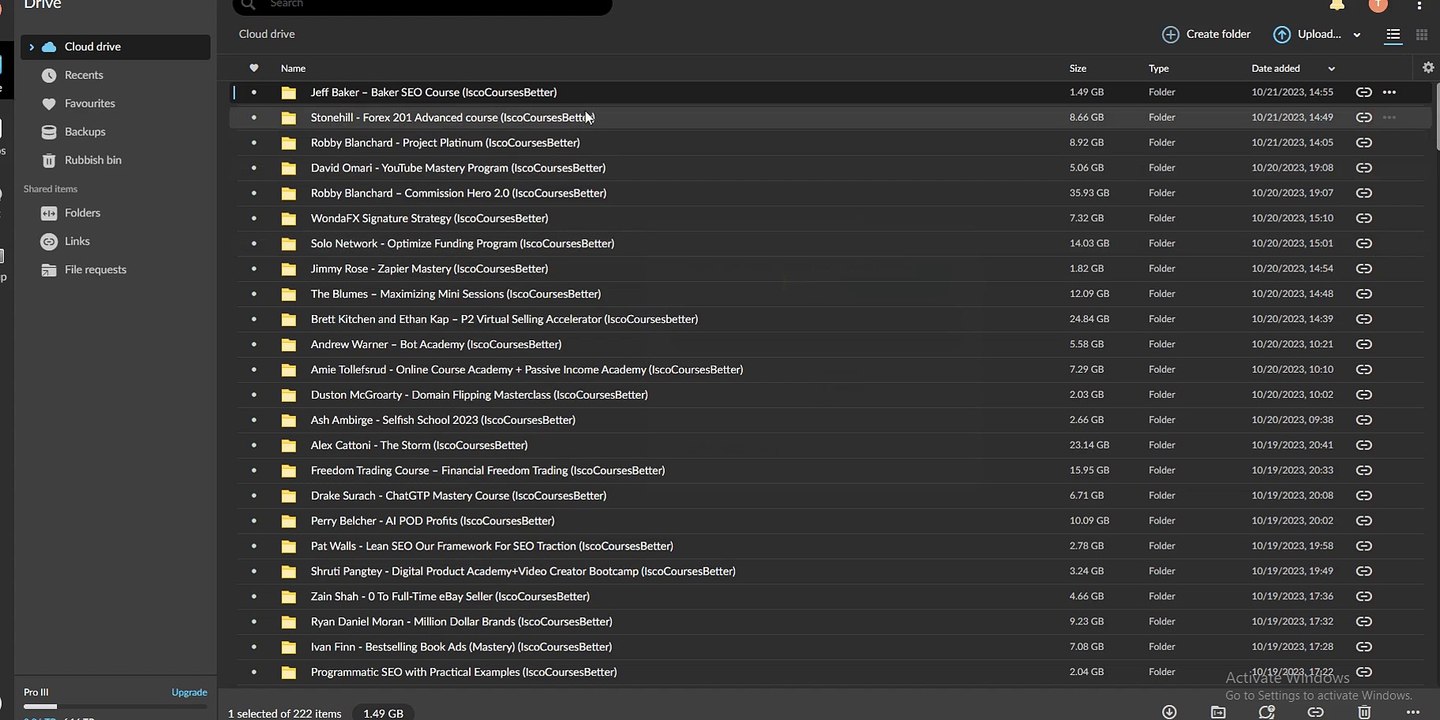Select 'Ivan Finn - Bestselling Book Ads' folder name
The height and width of the screenshot is (720, 1440).
[x=461, y=647]
